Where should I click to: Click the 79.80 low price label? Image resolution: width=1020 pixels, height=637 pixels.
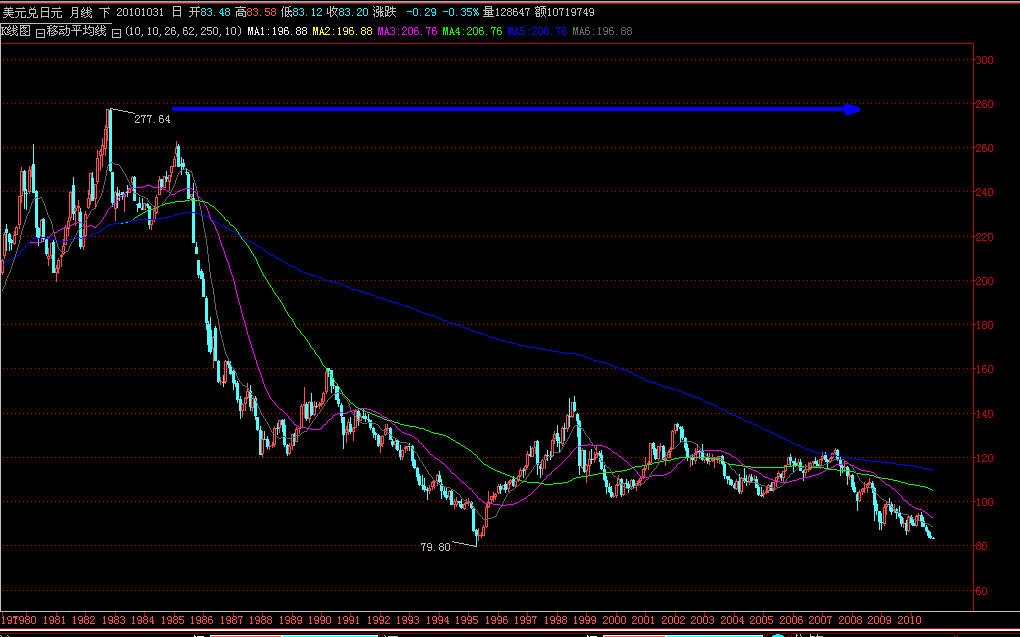pos(435,548)
